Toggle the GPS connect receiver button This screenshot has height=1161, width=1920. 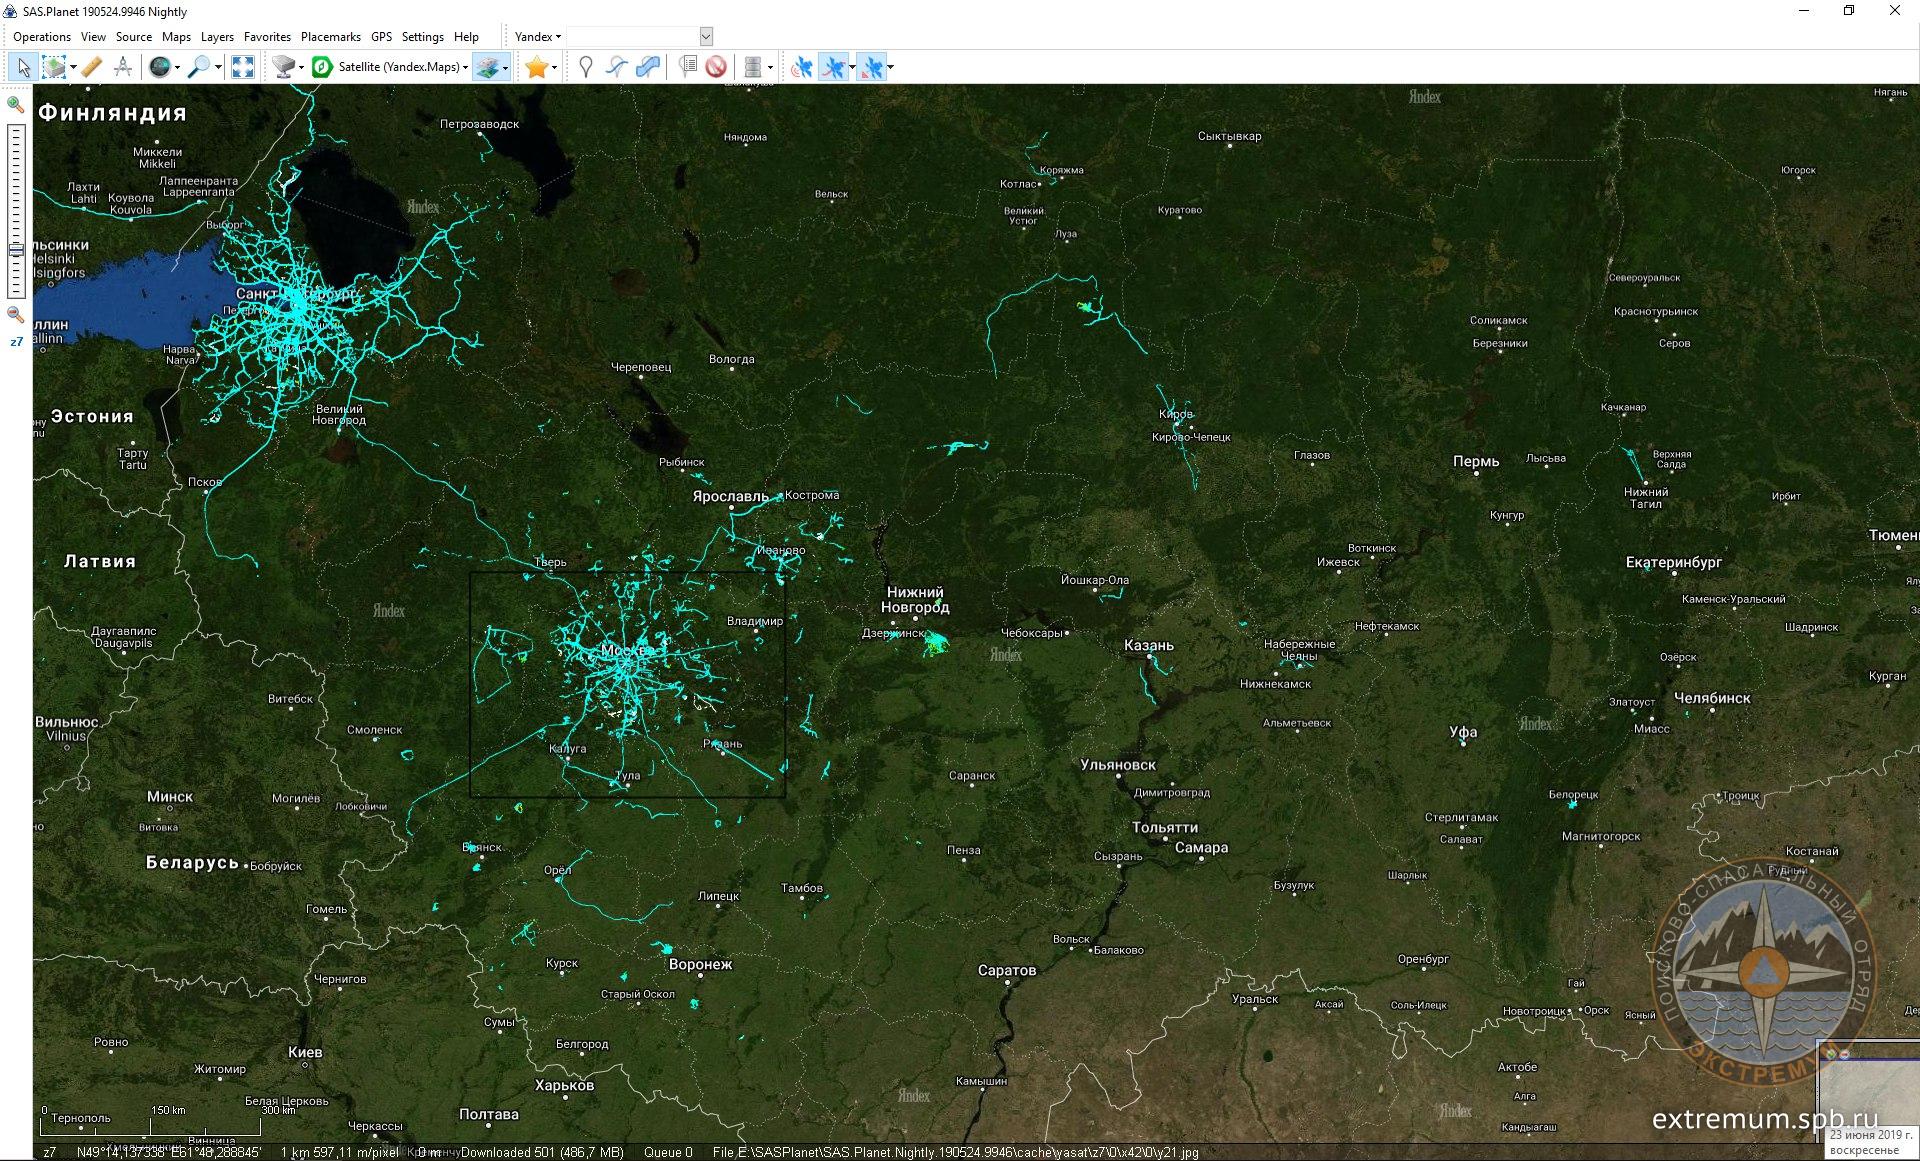[801, 67]
